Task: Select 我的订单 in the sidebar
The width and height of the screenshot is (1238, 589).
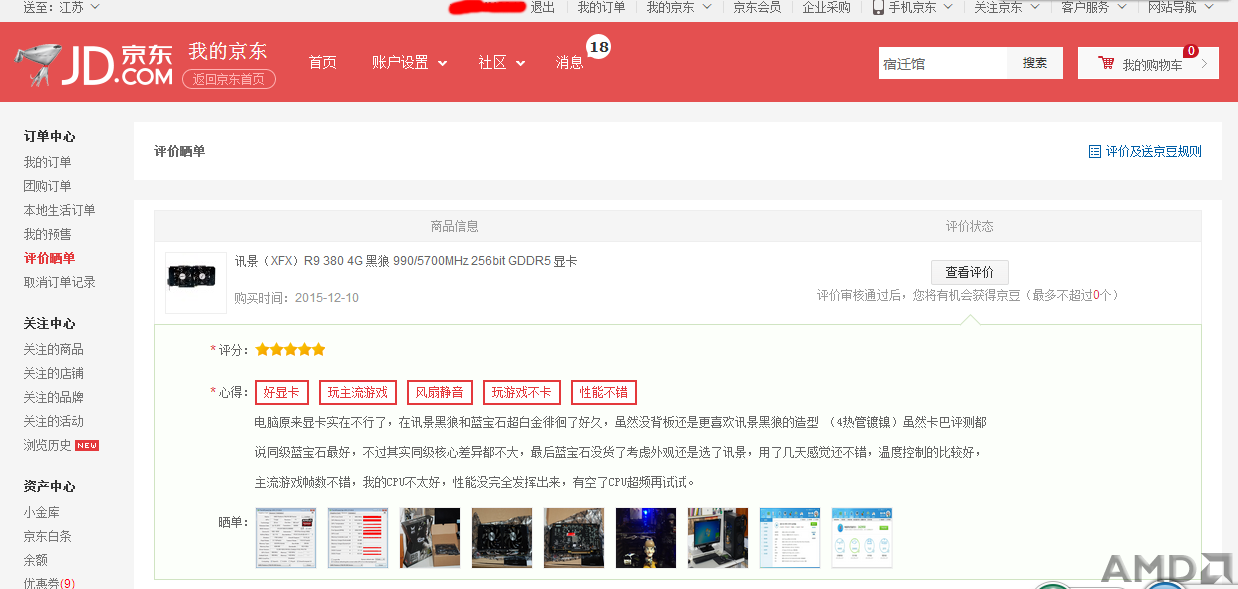Action: 48,162
